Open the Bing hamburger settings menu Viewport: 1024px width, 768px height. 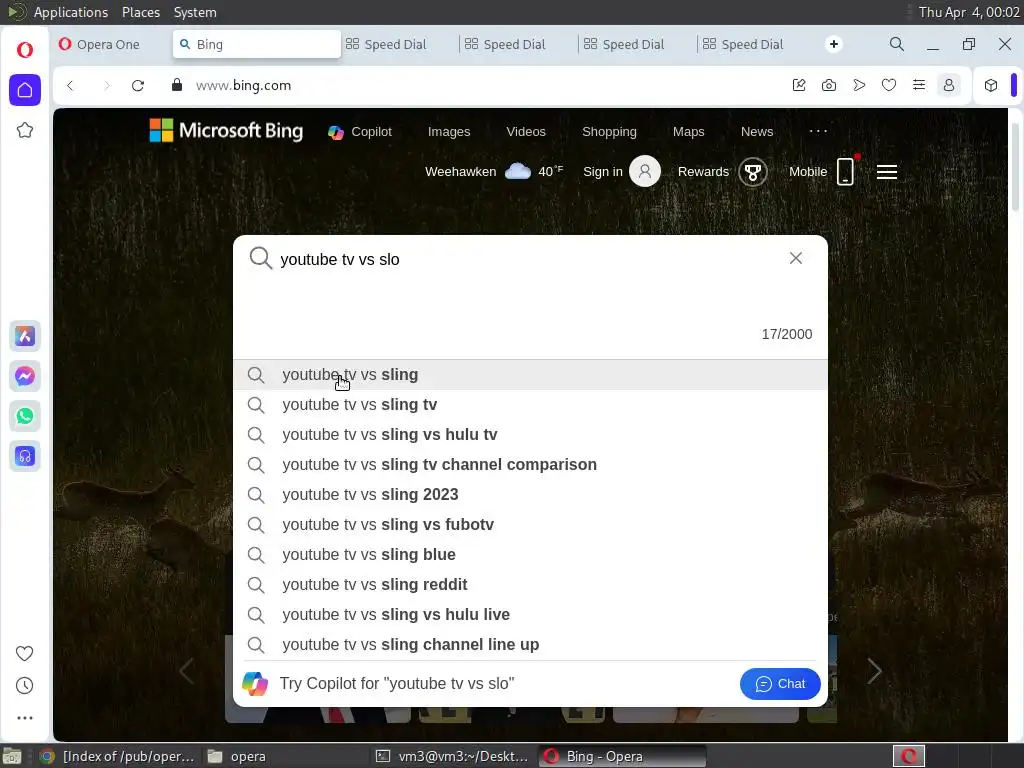[x=886, y=172]
